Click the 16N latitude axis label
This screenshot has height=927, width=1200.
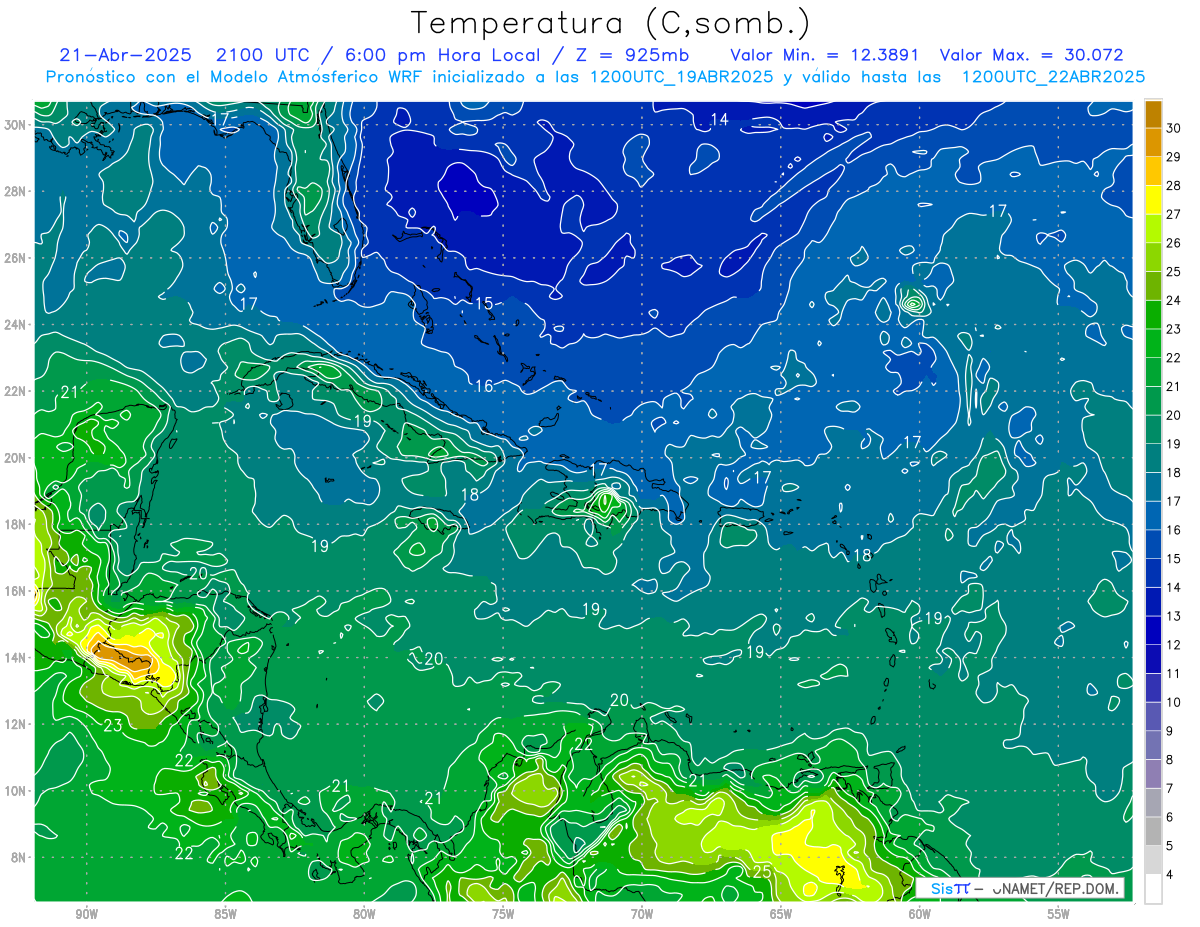15,591
